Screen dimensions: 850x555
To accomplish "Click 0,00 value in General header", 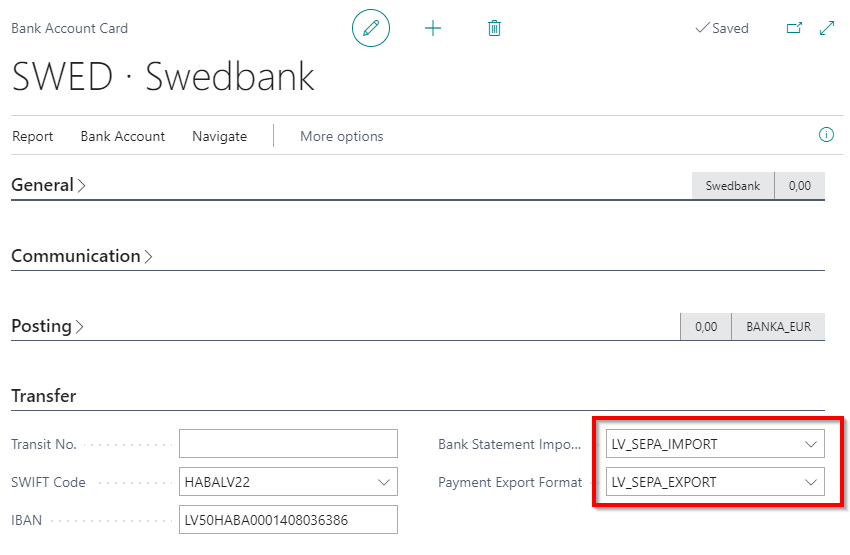I will (x=800, y=186).
